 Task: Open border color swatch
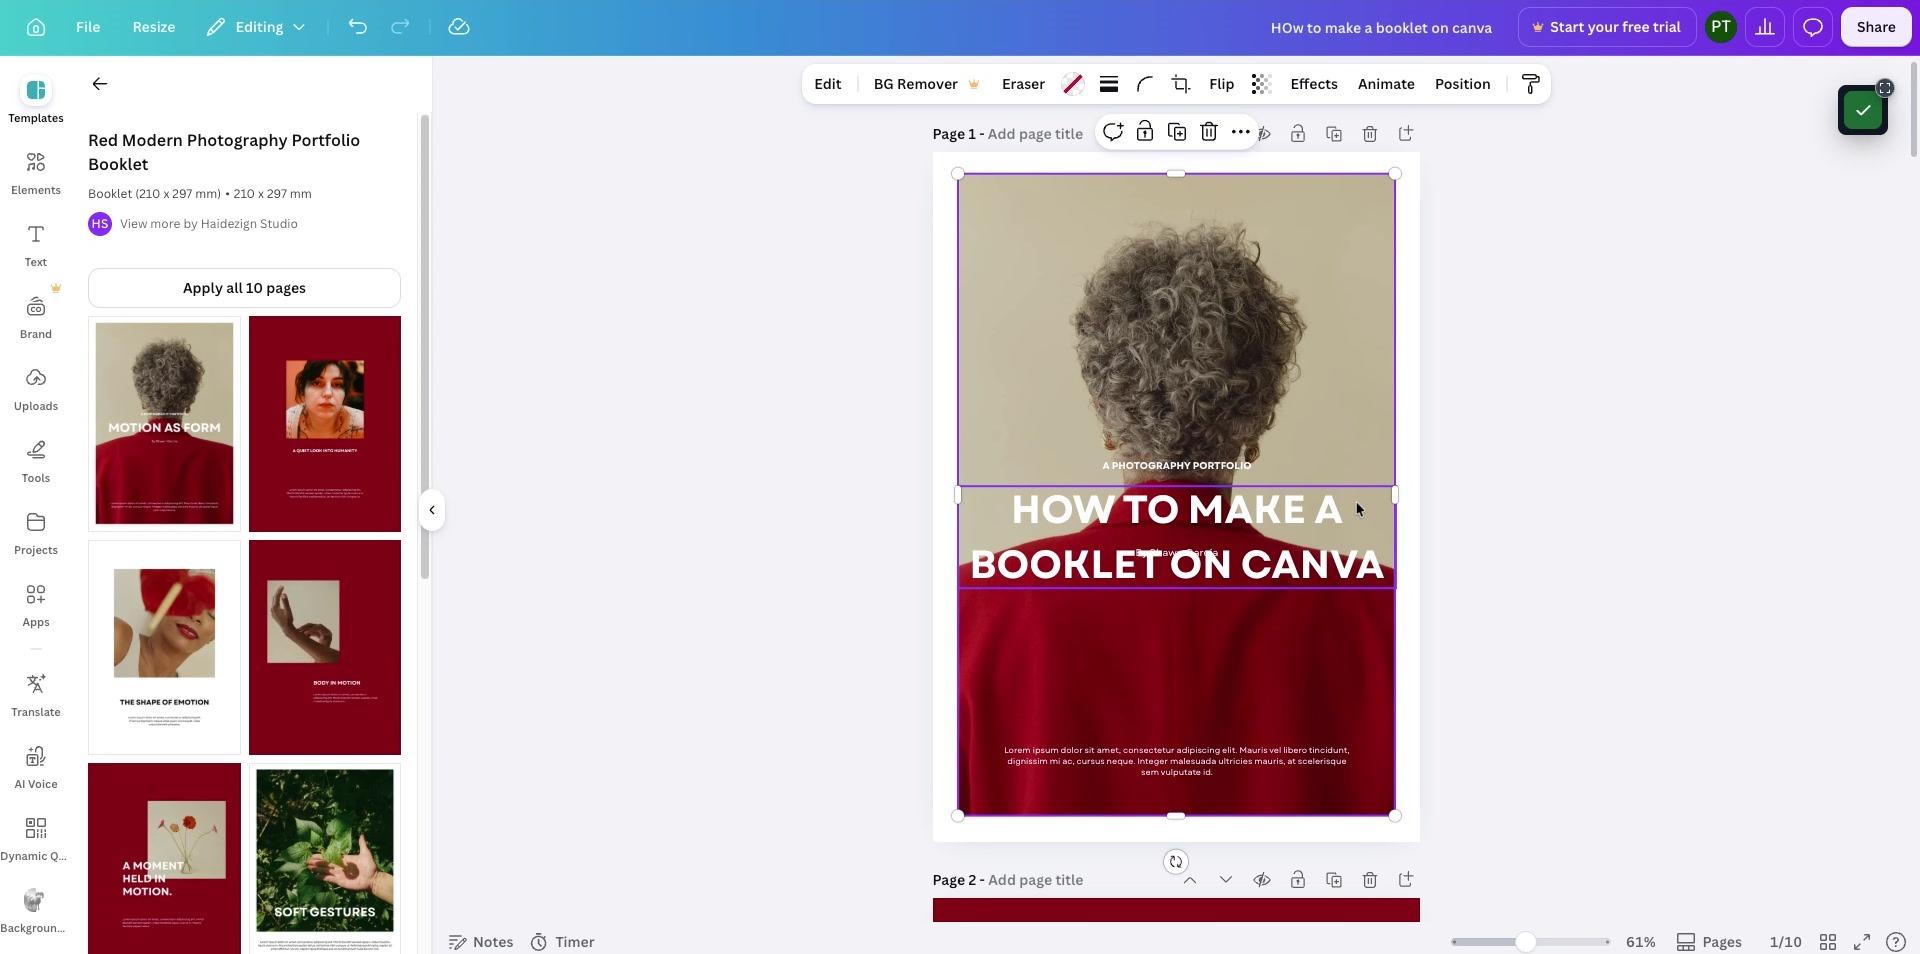point(1073,84)
